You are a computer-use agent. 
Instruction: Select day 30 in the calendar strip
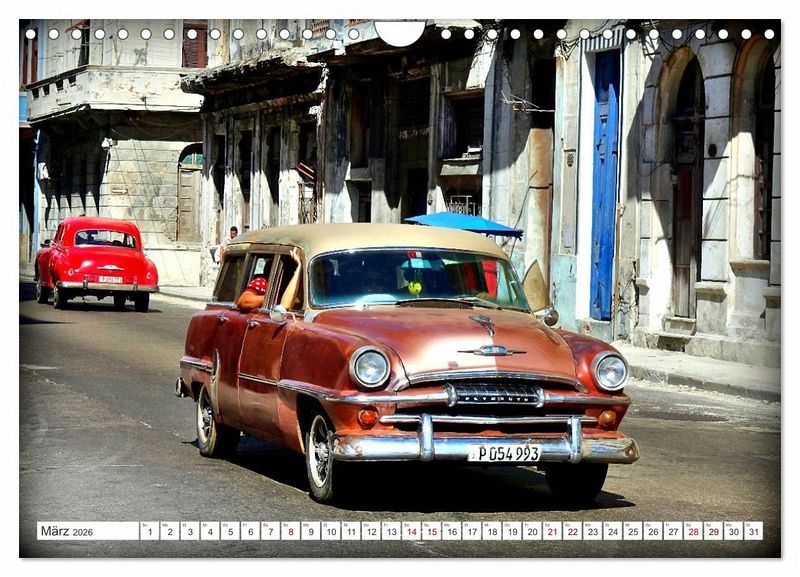point(734,531)
